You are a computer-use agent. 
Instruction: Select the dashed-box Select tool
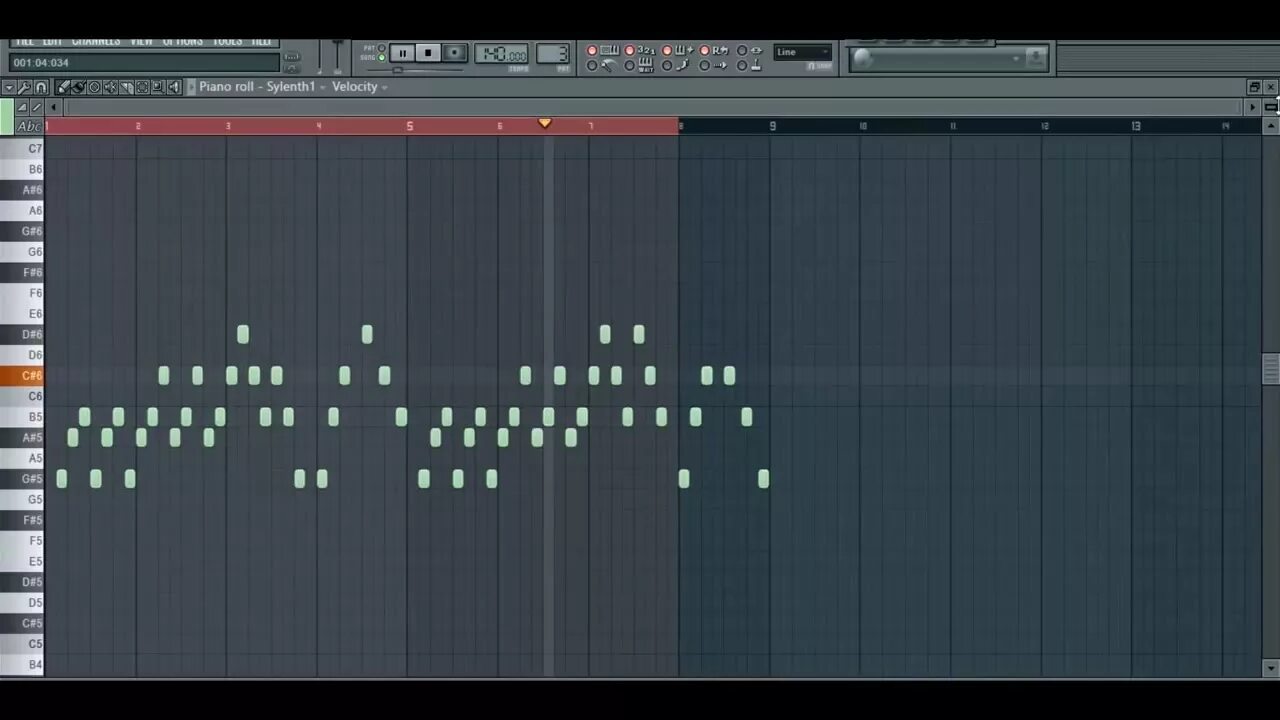(x=142, y=87)
